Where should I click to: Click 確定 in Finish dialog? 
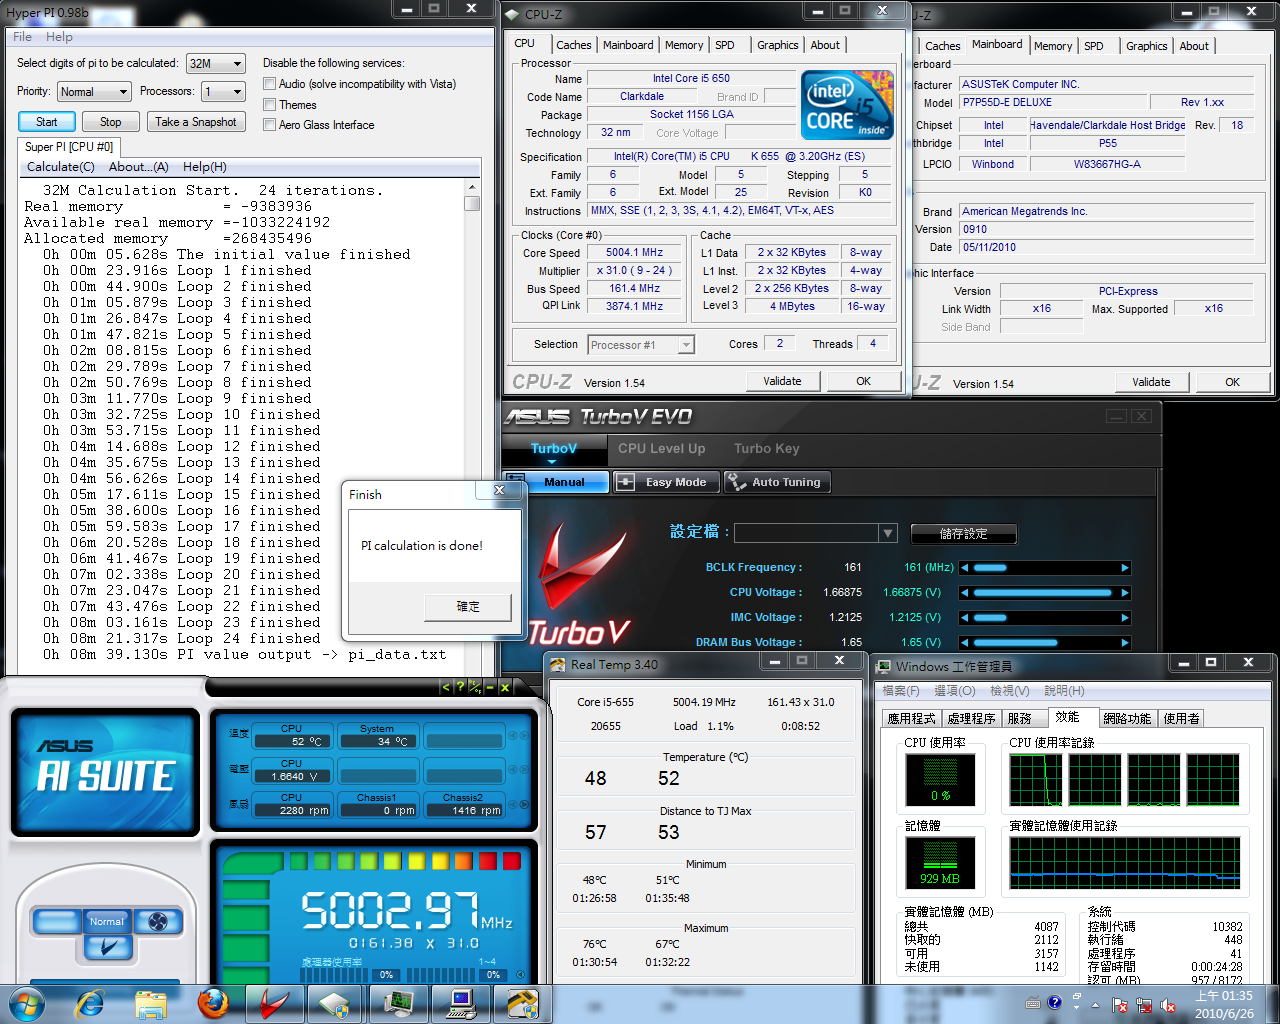point(468,607)
